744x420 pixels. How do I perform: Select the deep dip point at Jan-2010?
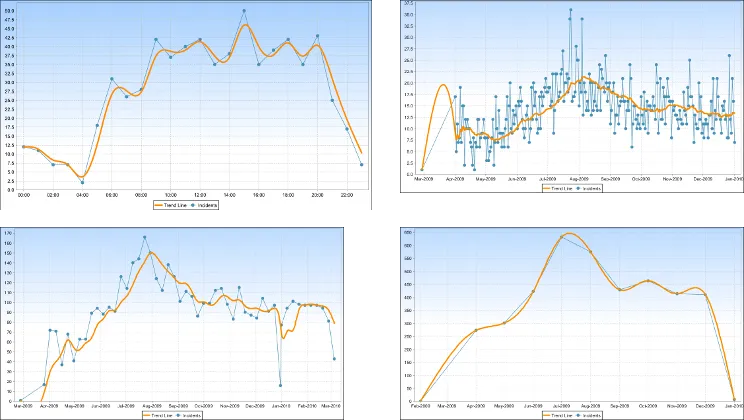[280, 385]
